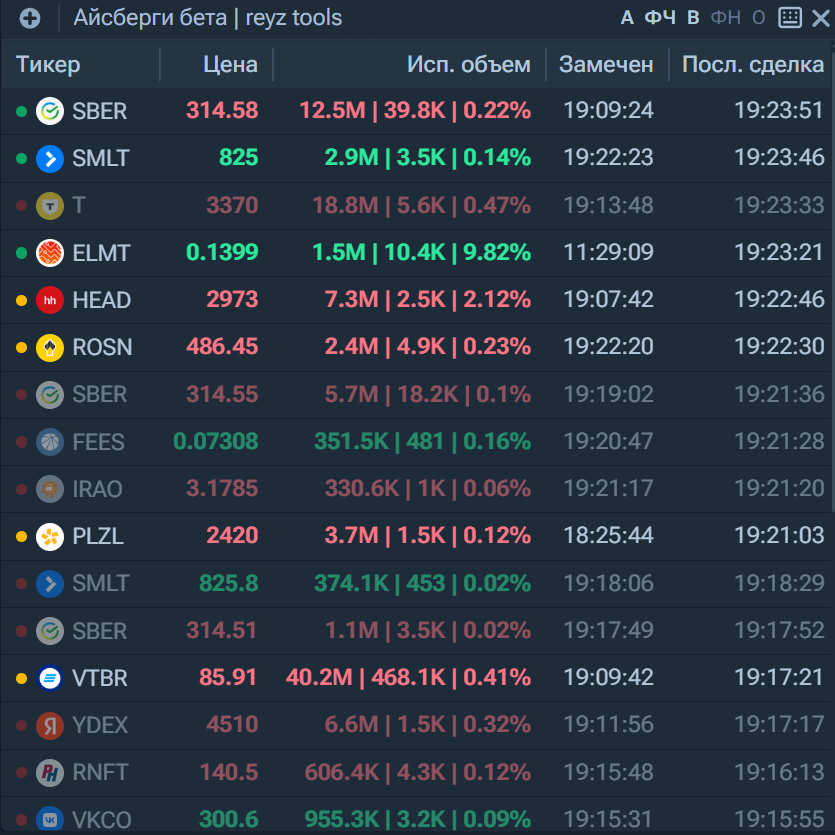The width and height of the screenshot is (835, 835).
Task: Toggle the ФН filter
Action: (725, 18)
